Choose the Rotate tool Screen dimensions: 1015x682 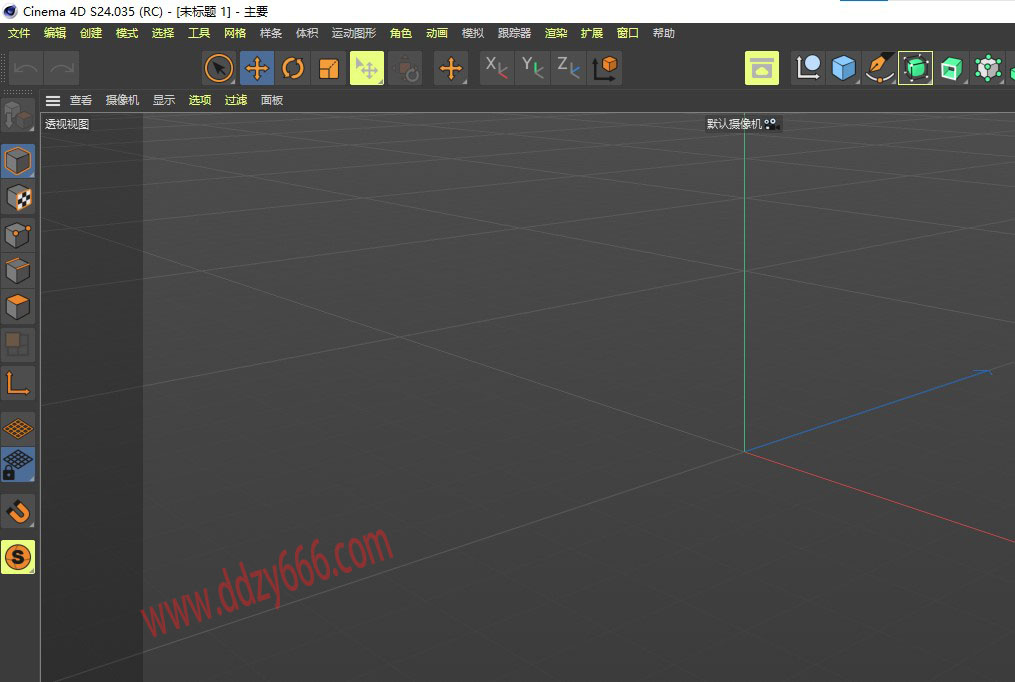[293, 68]
